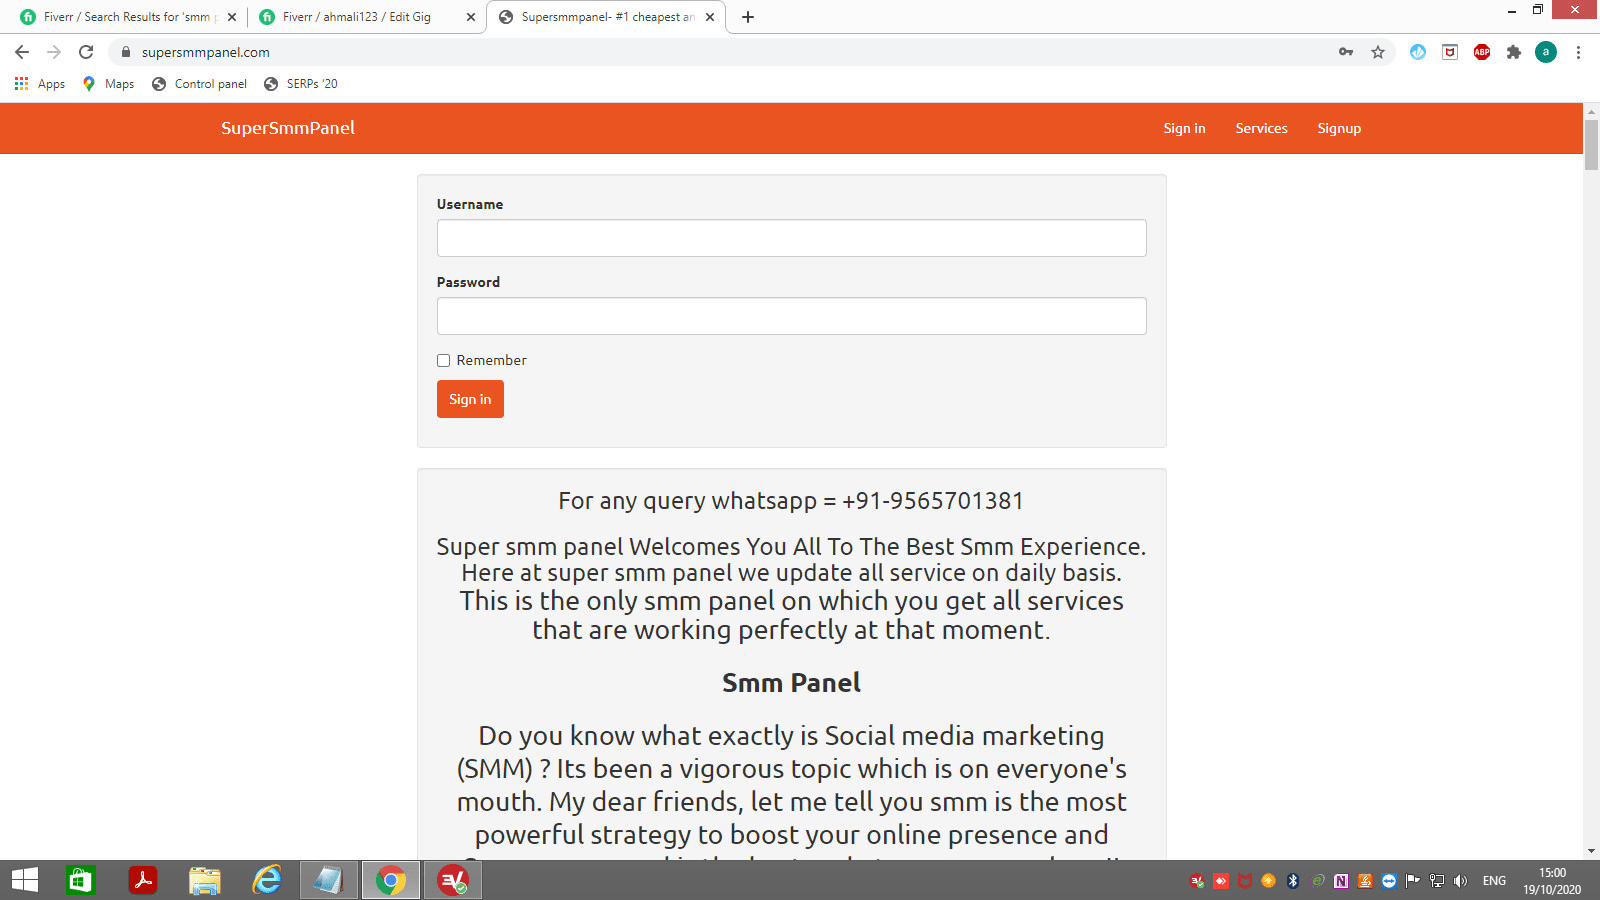
Task: Bookmark this page with the star
Action: point(1378,52)
